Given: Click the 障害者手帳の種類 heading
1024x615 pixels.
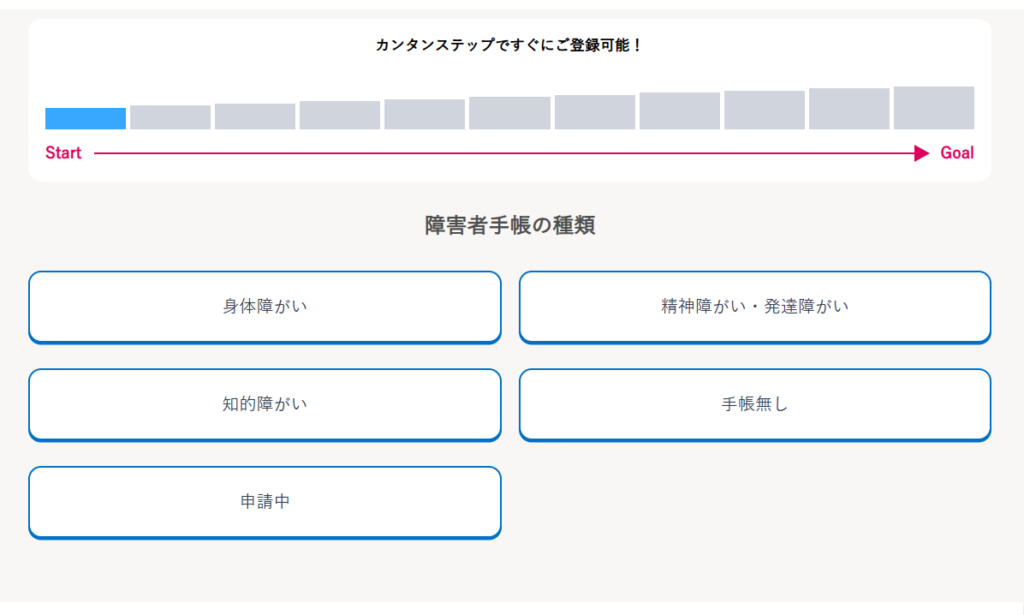Looking at the screenshot, I should tap(510, 226).
